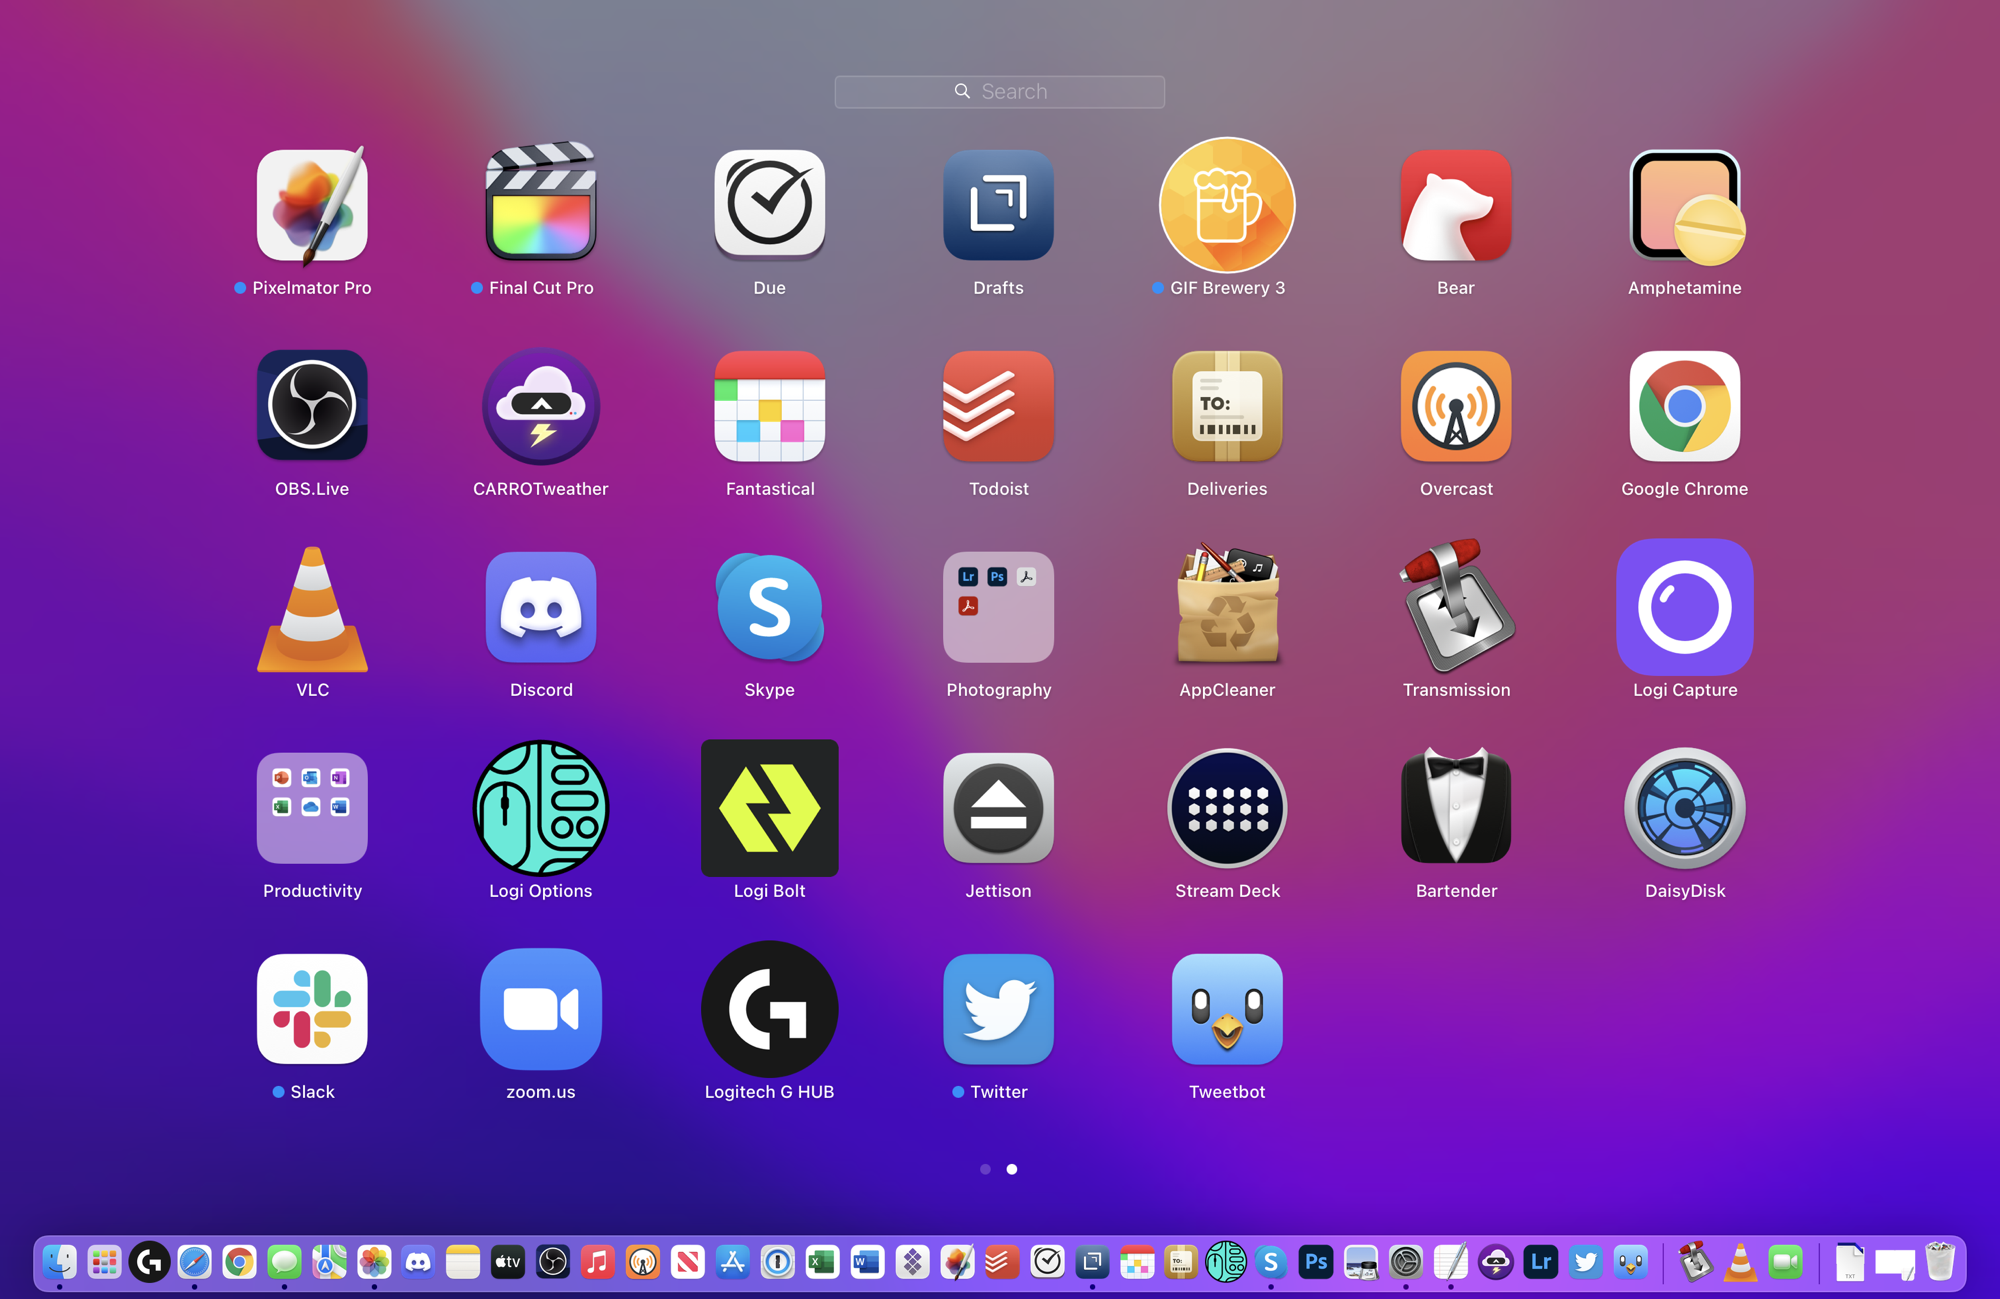Launch GIF Brewery 3
Screen dimensions: 2000x1299
click(x=1227, y=206)
